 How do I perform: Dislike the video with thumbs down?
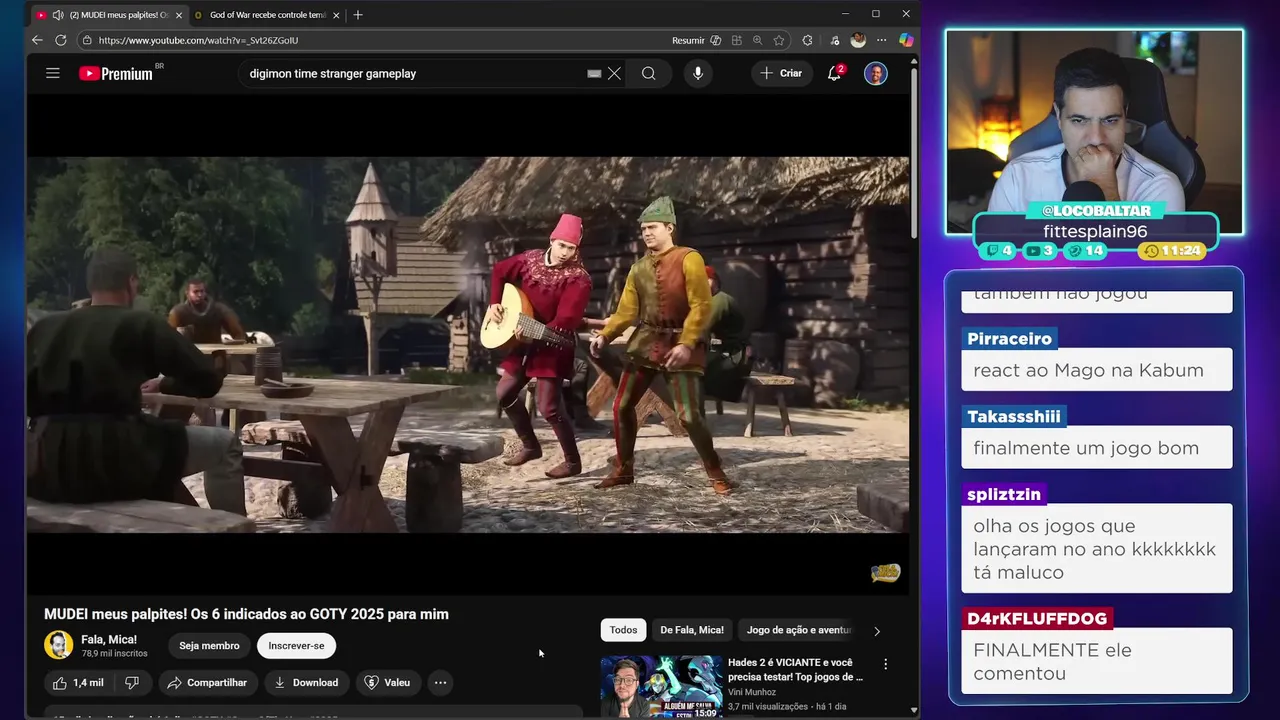click(131, 683)
